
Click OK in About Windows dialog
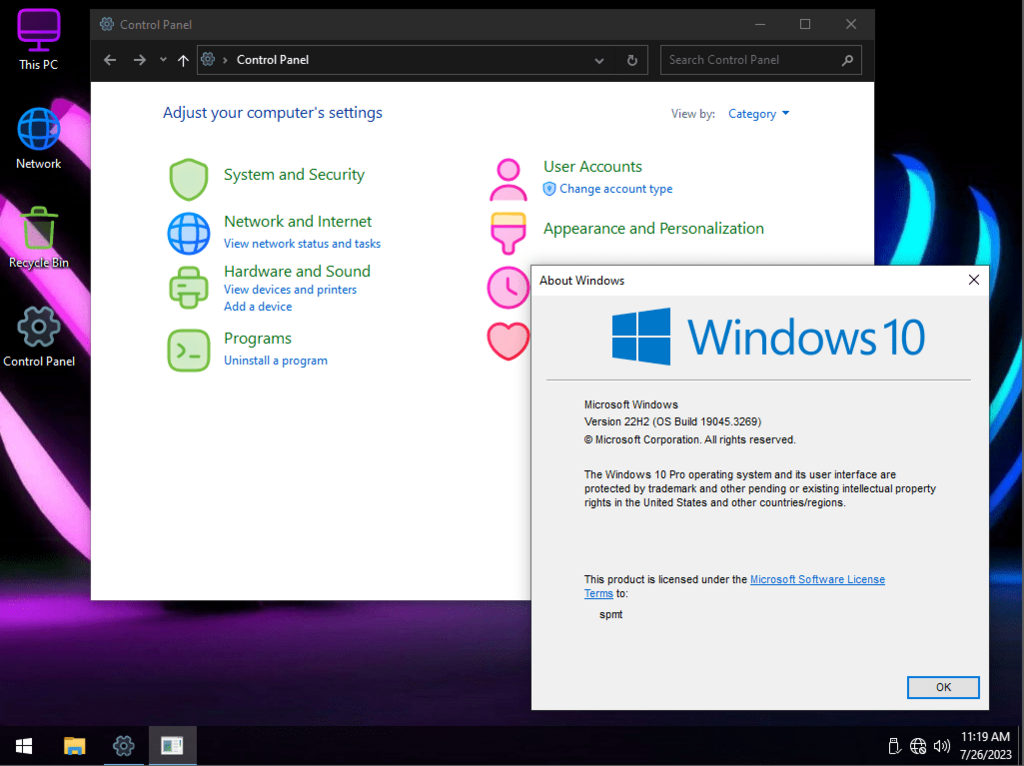coord(943,687)
